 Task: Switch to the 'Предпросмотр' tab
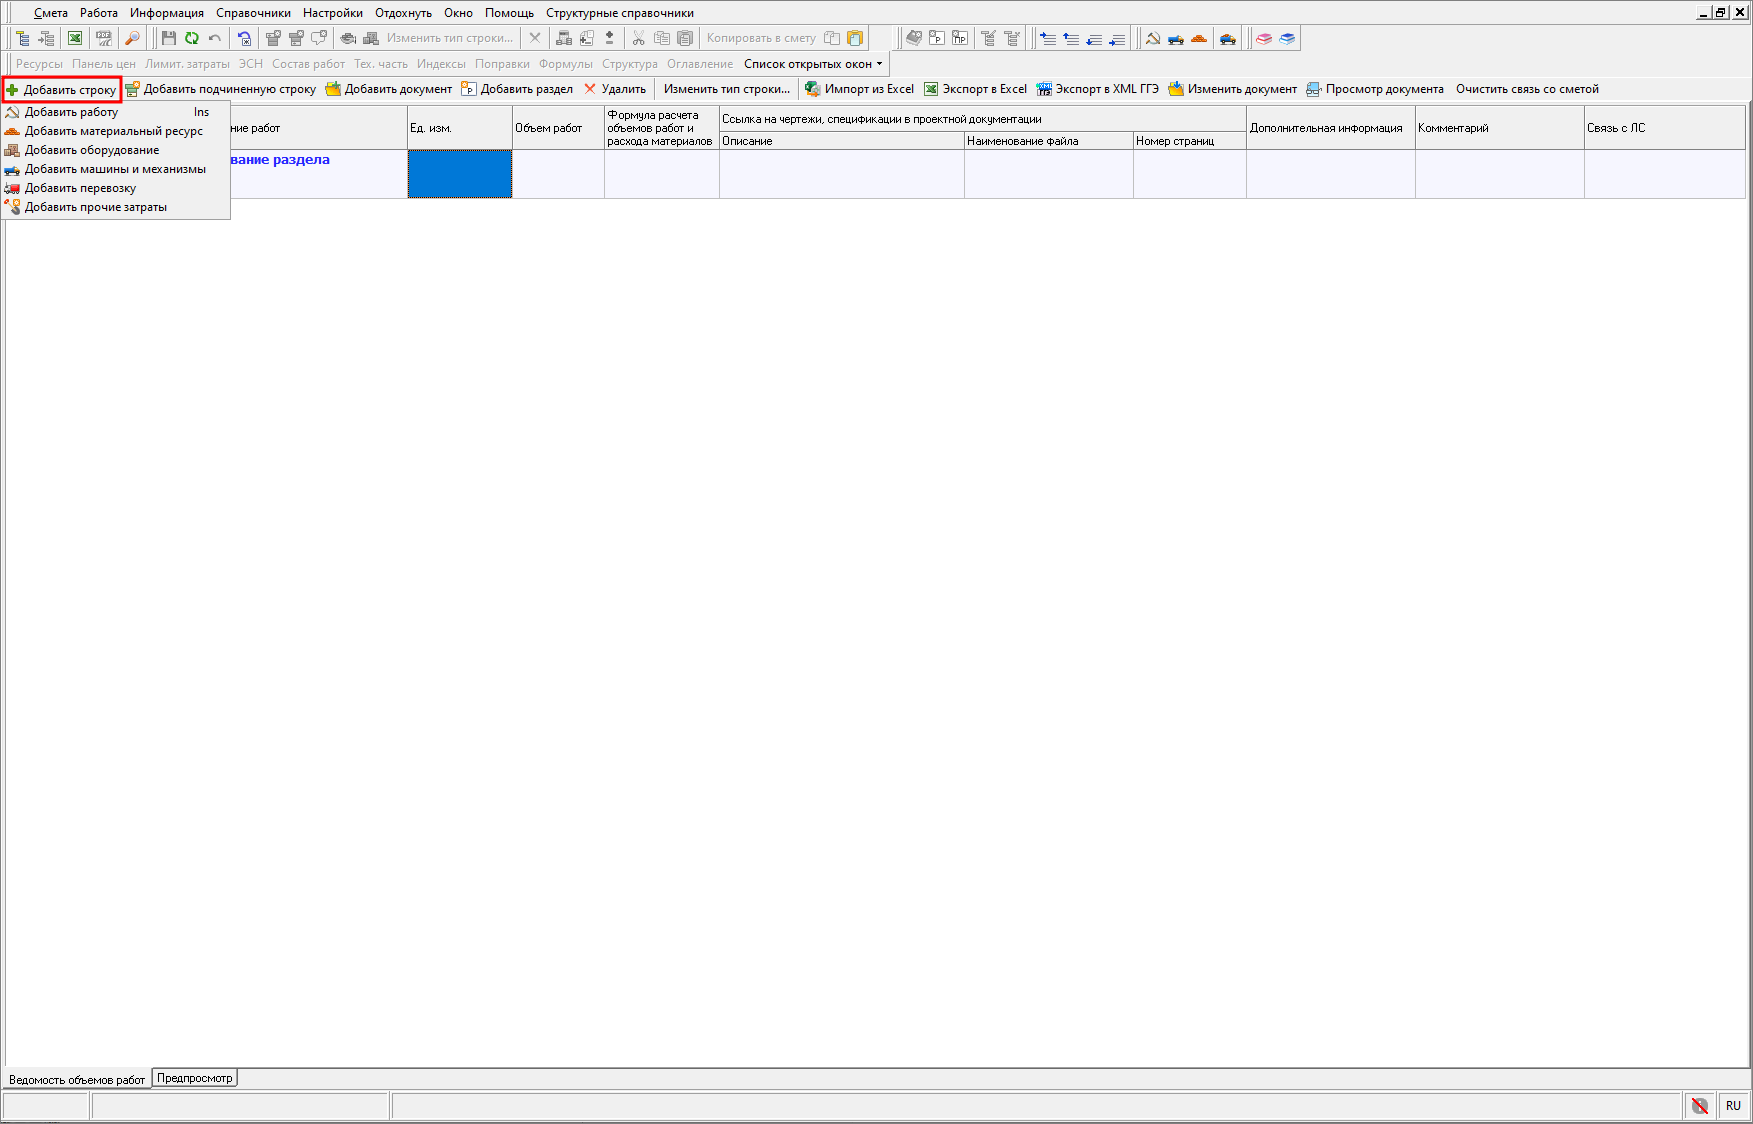pyautogui.click(x=194, y=1078)
